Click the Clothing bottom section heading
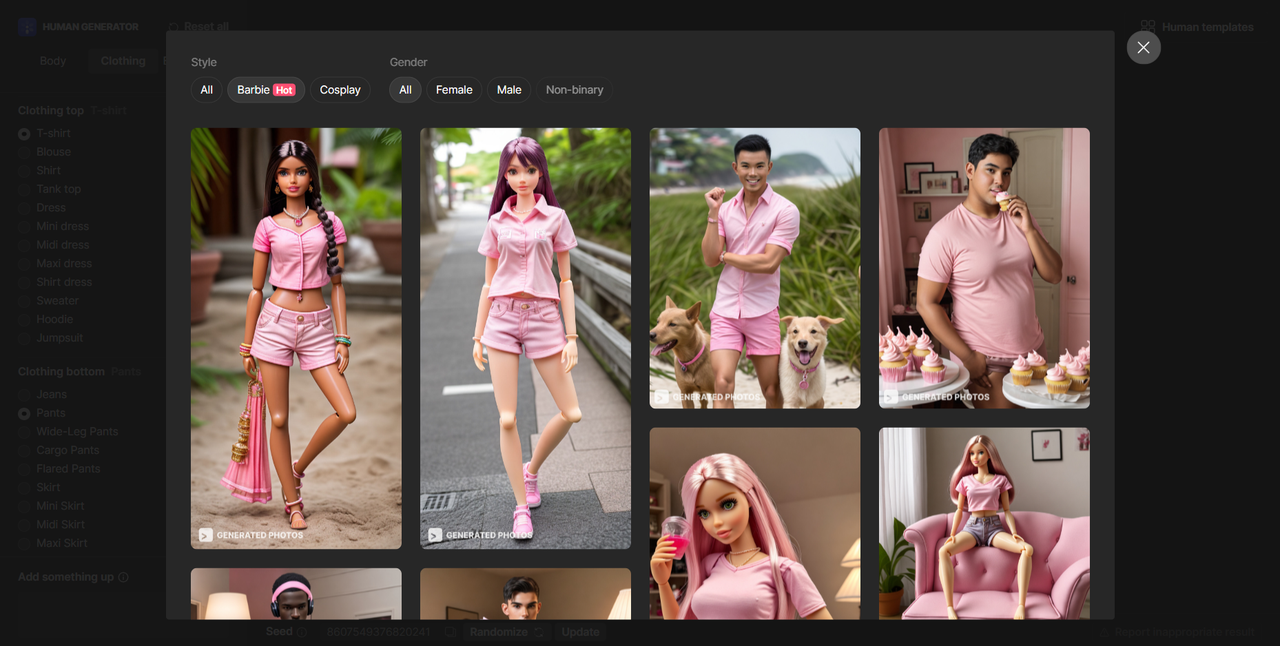The width and height of the screenshot is (1280, 646). pyautogui.click(x=61, y=372)
